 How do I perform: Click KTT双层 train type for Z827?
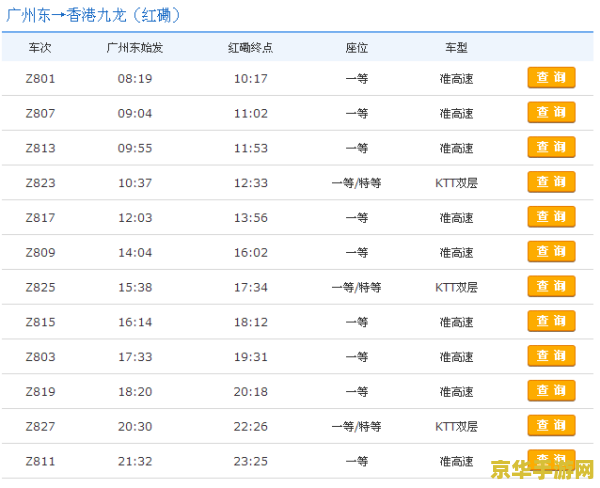[456, 427]
